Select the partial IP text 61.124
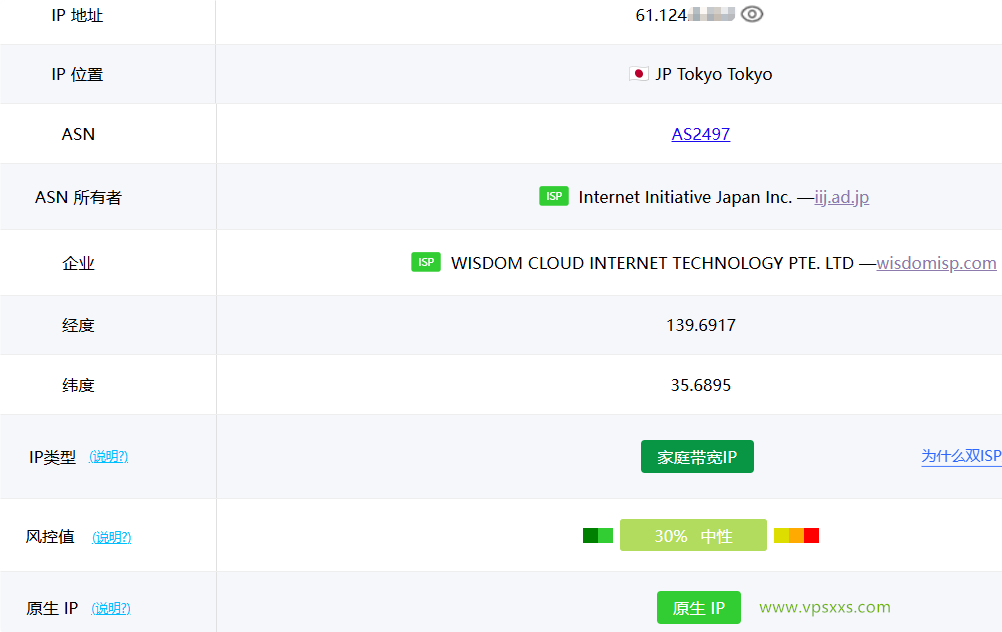 pyautogui.click(x=661, y=15)
